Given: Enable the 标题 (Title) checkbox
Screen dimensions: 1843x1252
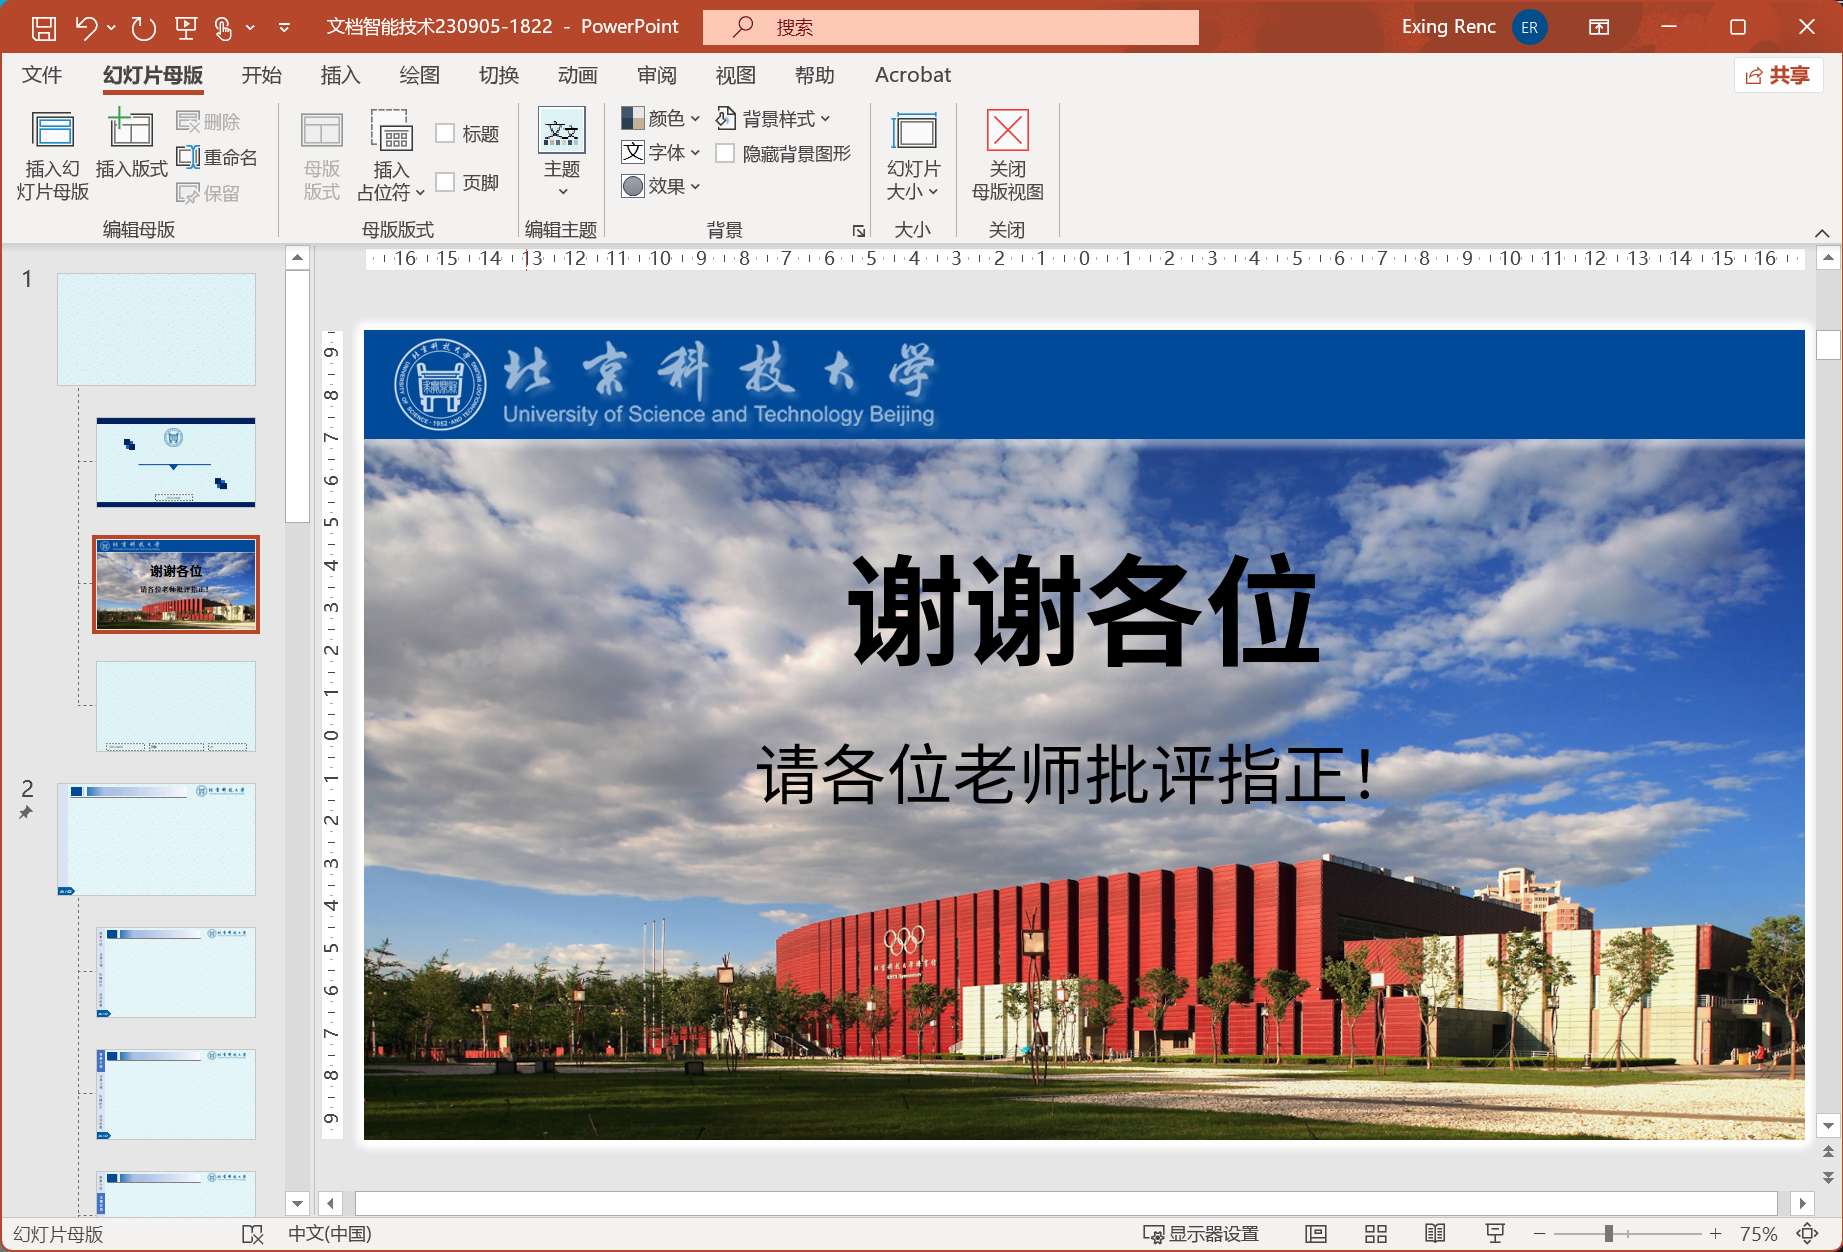Looking at the screenshot, I should click(446, 132).
